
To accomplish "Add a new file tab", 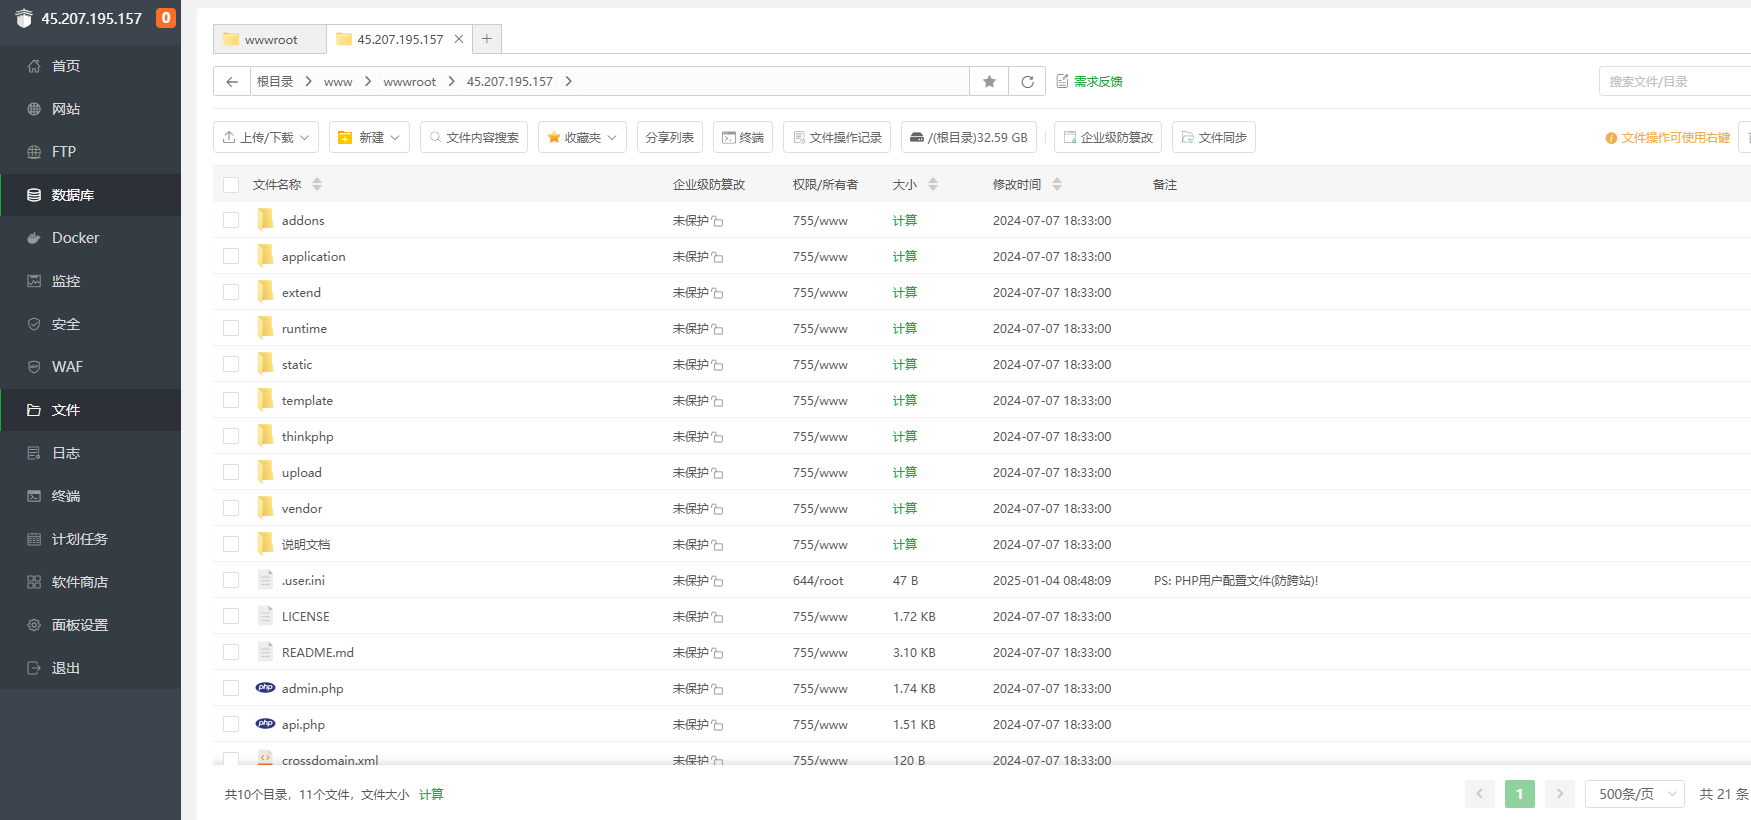I will point(487,39).
